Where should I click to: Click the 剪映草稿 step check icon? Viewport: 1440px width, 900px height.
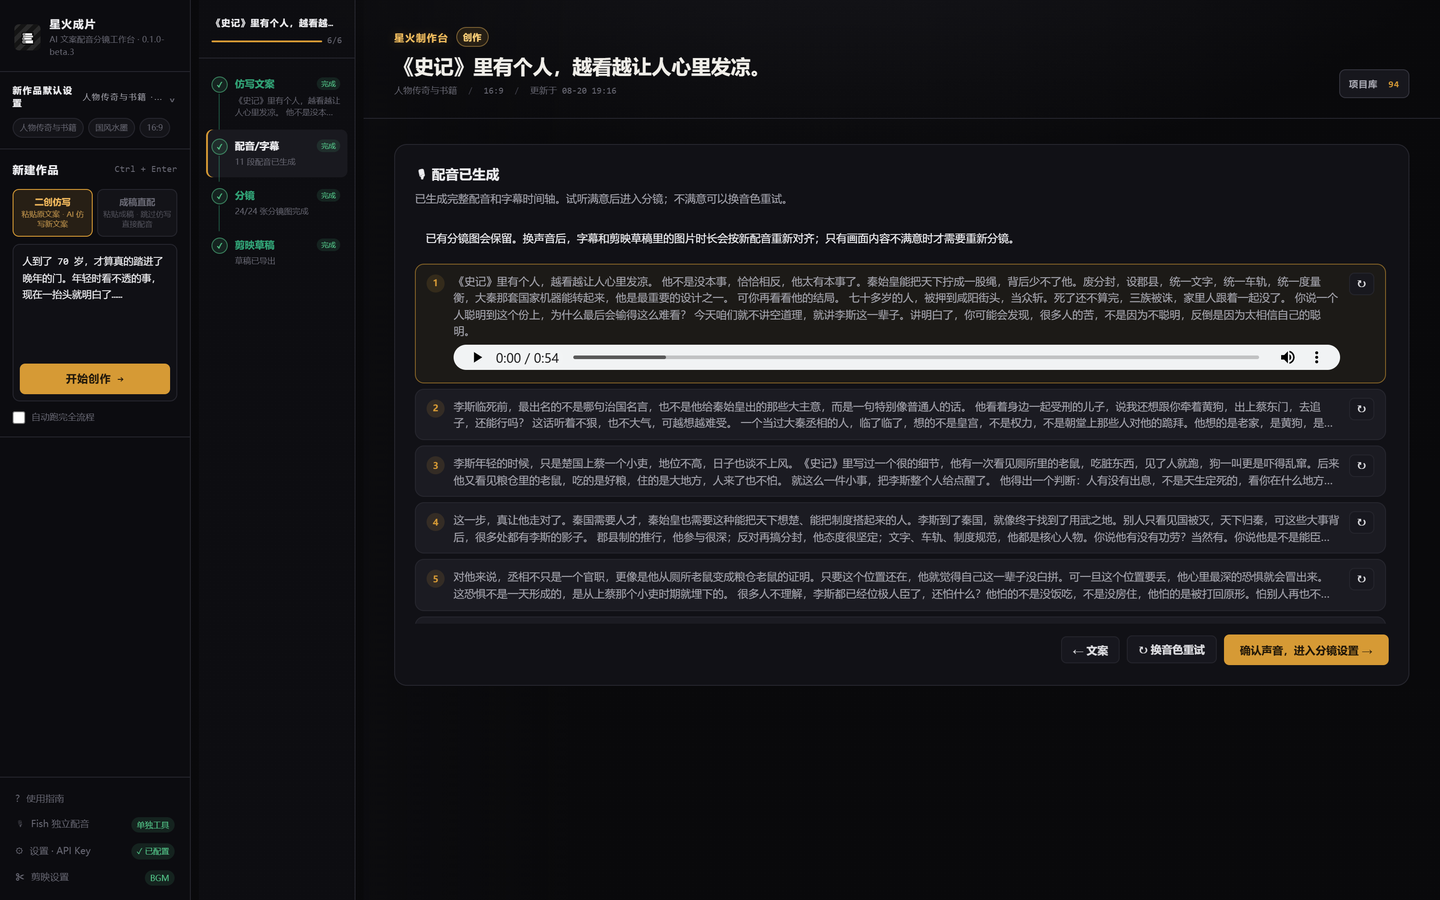[219, 245]
